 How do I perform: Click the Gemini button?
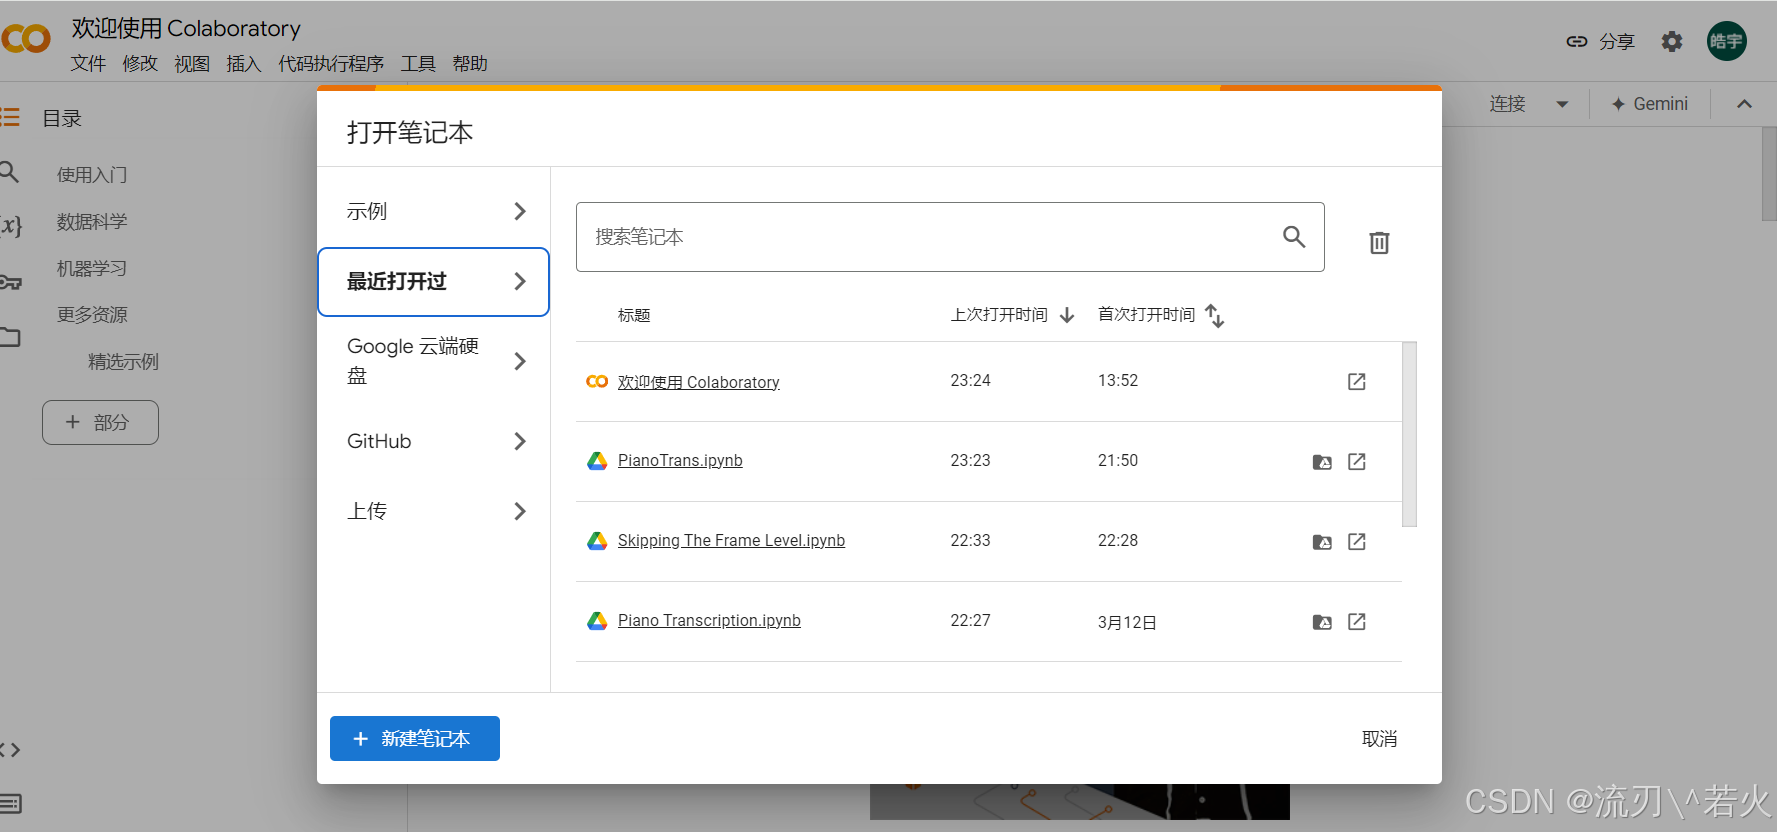pyautogui.click(x=1650, y=104)
